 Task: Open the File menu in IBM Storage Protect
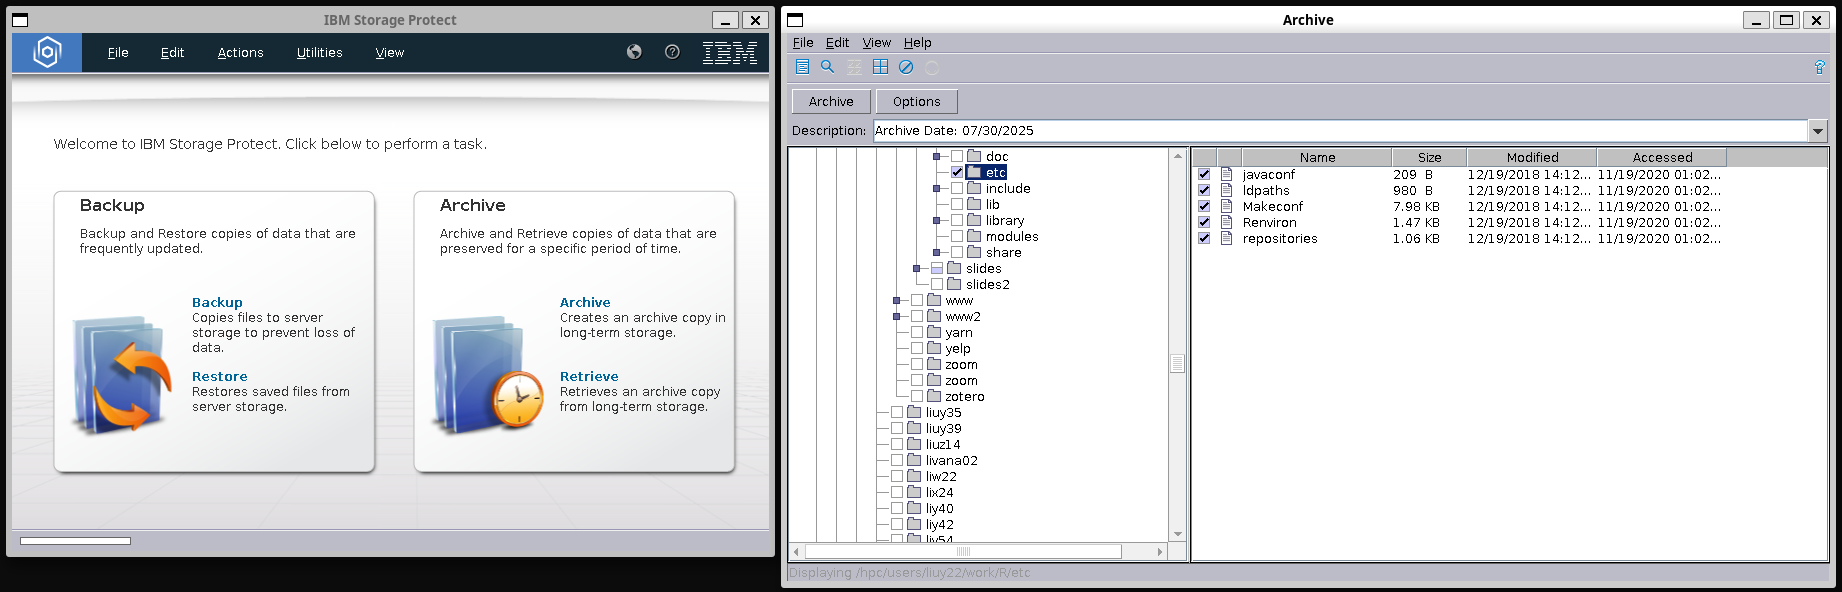[118, 53]
